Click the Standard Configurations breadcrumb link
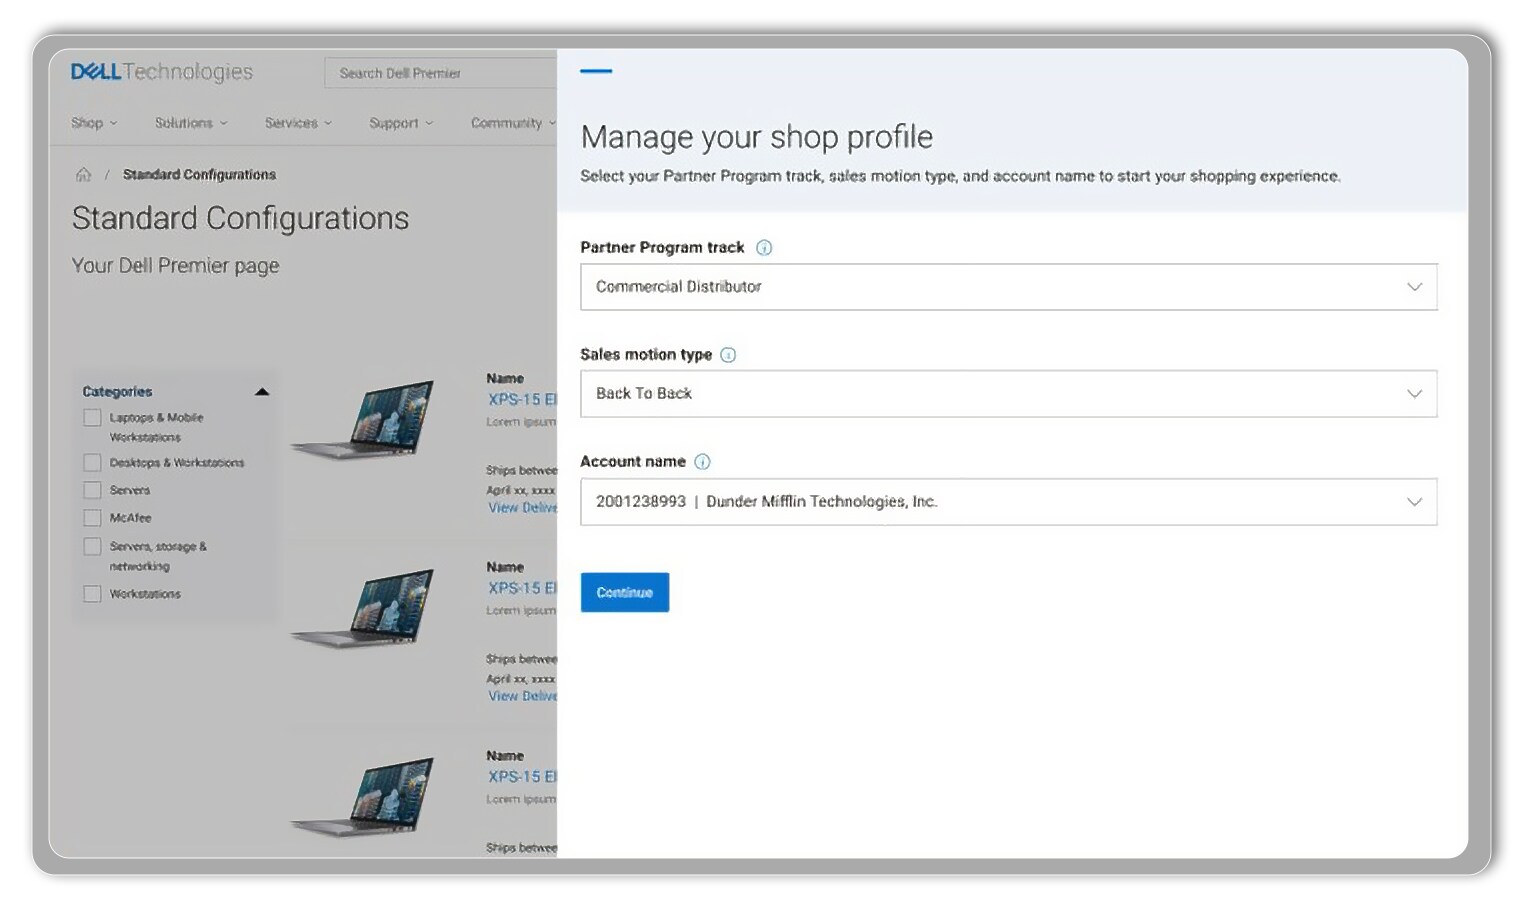This screenshot has width=1529, height=904. tap(199, 175)
